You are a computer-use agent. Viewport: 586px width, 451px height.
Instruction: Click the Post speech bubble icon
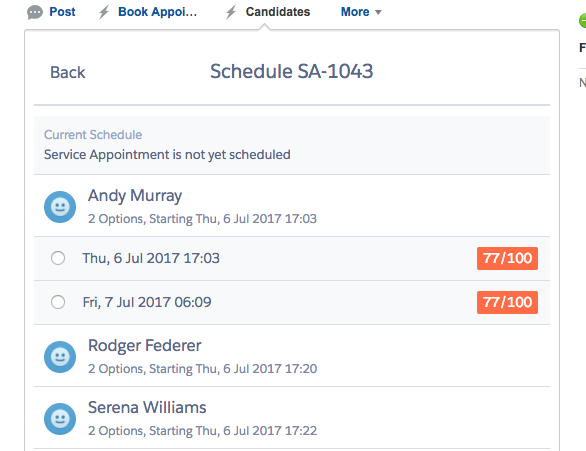tap(35, 13)
